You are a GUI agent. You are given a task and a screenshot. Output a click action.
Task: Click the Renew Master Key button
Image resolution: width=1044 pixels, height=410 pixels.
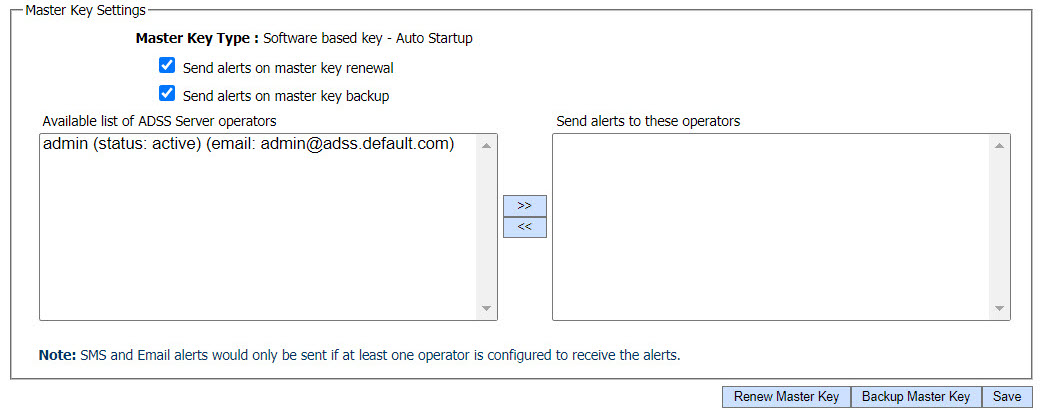click(786, 397)
